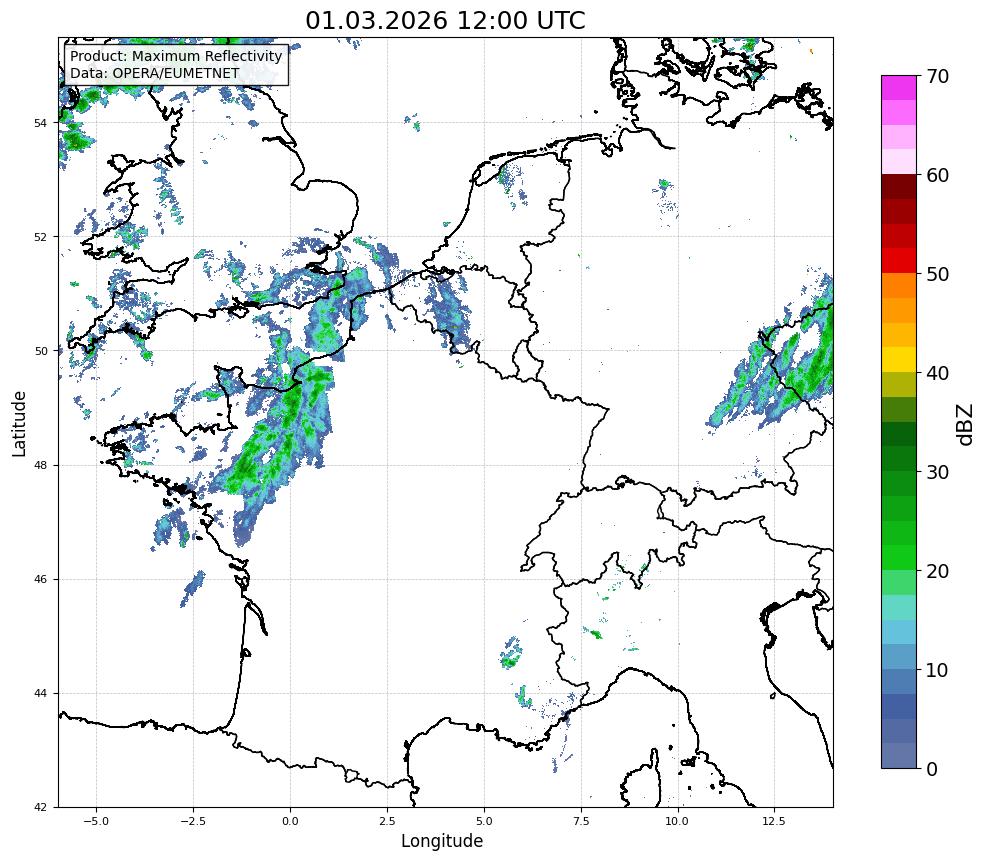The width and height of the screenshot is (985, 860).
Task: Click the longitude tick label 10.0
Action: pyautogui.click(x=677, y=821)
